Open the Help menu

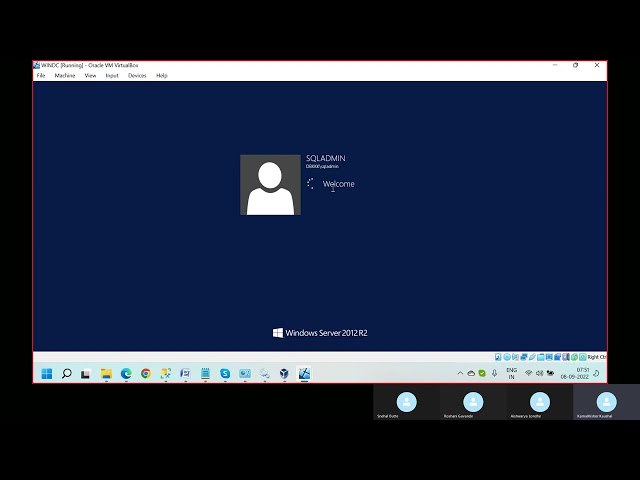coord(162,76)
